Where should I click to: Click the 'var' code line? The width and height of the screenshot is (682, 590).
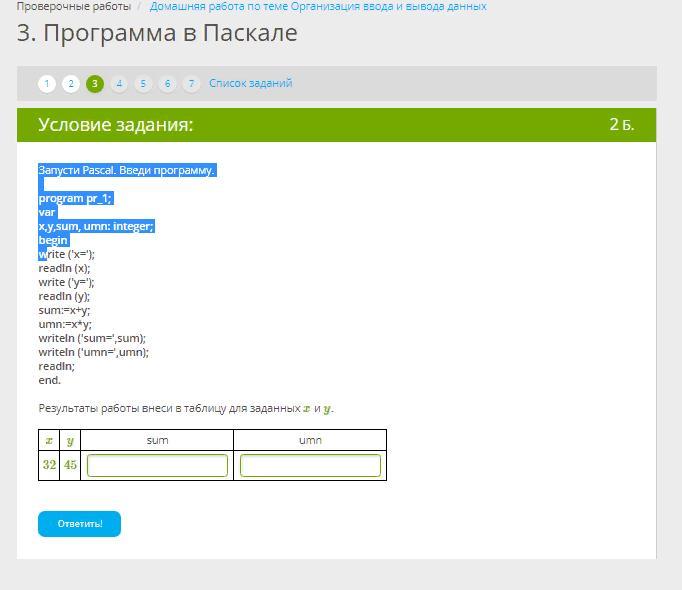[x=47, y=212]
